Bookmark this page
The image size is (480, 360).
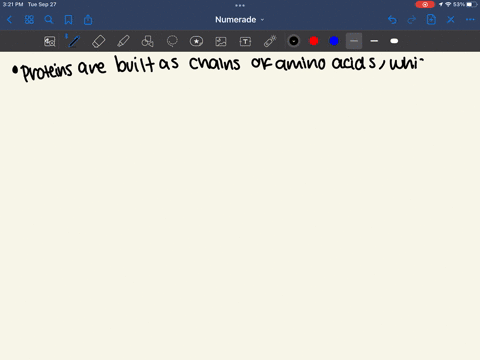click(68, 20)
